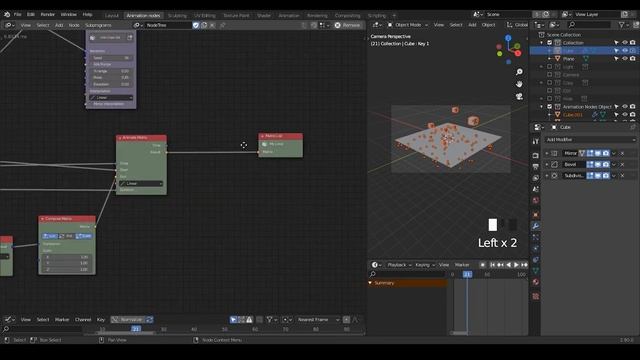The height and width of the screenshot is (360, 640).
Task: Toggle camera view icon in viewport
Action: pos(519,97)
